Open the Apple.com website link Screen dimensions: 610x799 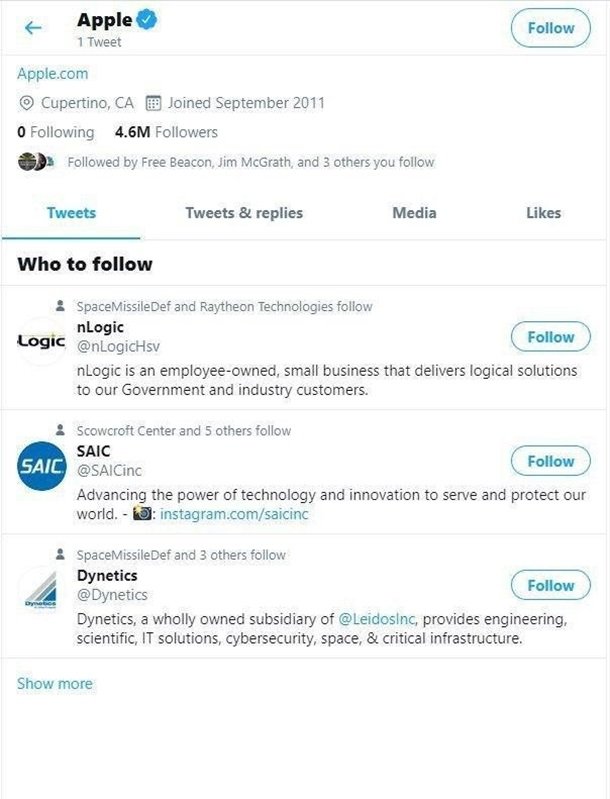click(x=53, y=74)
